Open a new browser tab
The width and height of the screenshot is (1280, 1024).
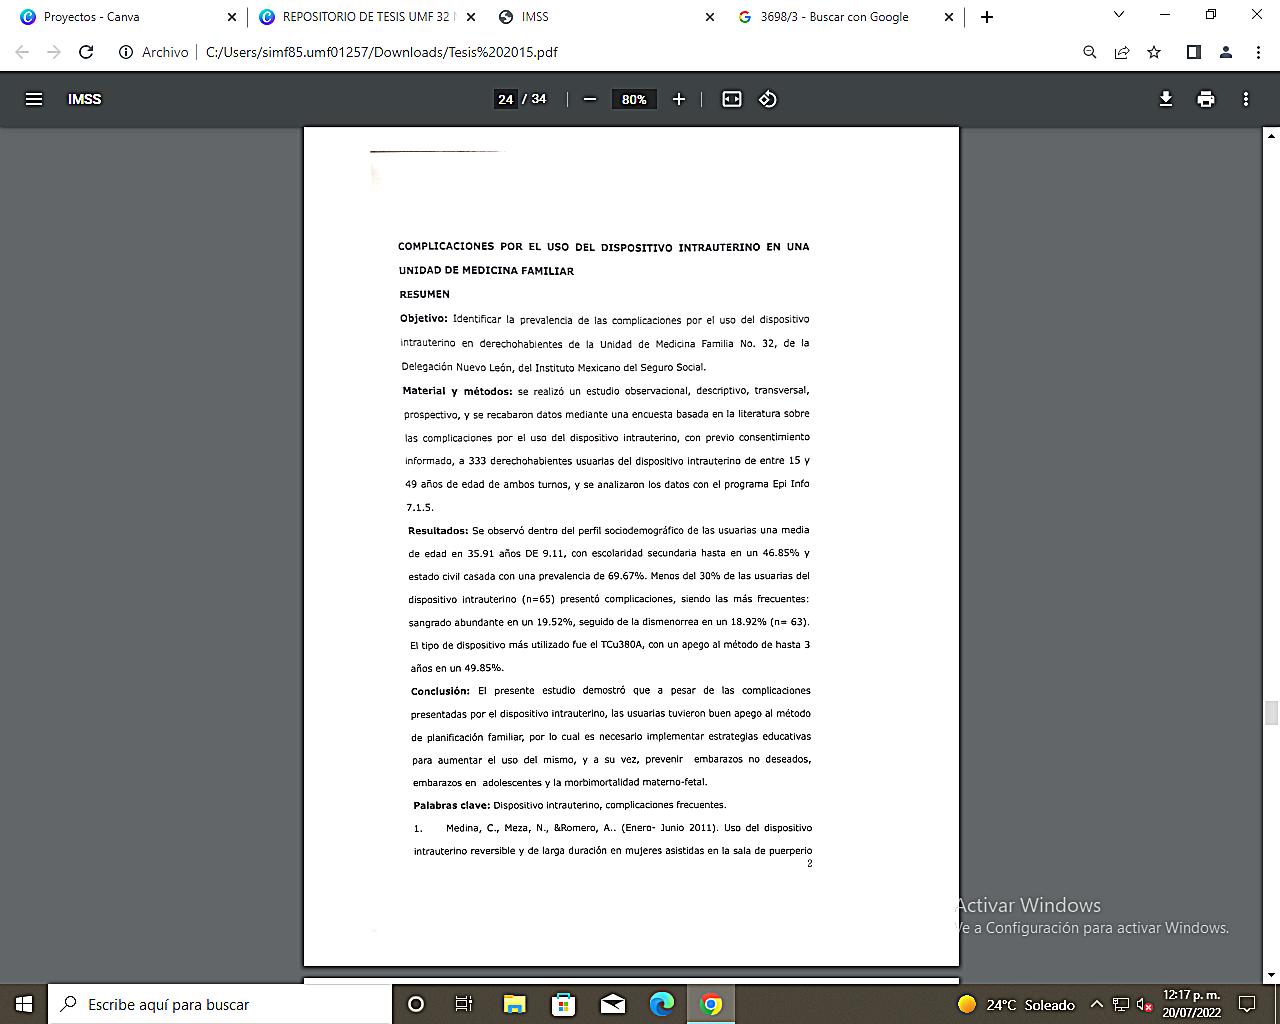[x=987, y=17]
